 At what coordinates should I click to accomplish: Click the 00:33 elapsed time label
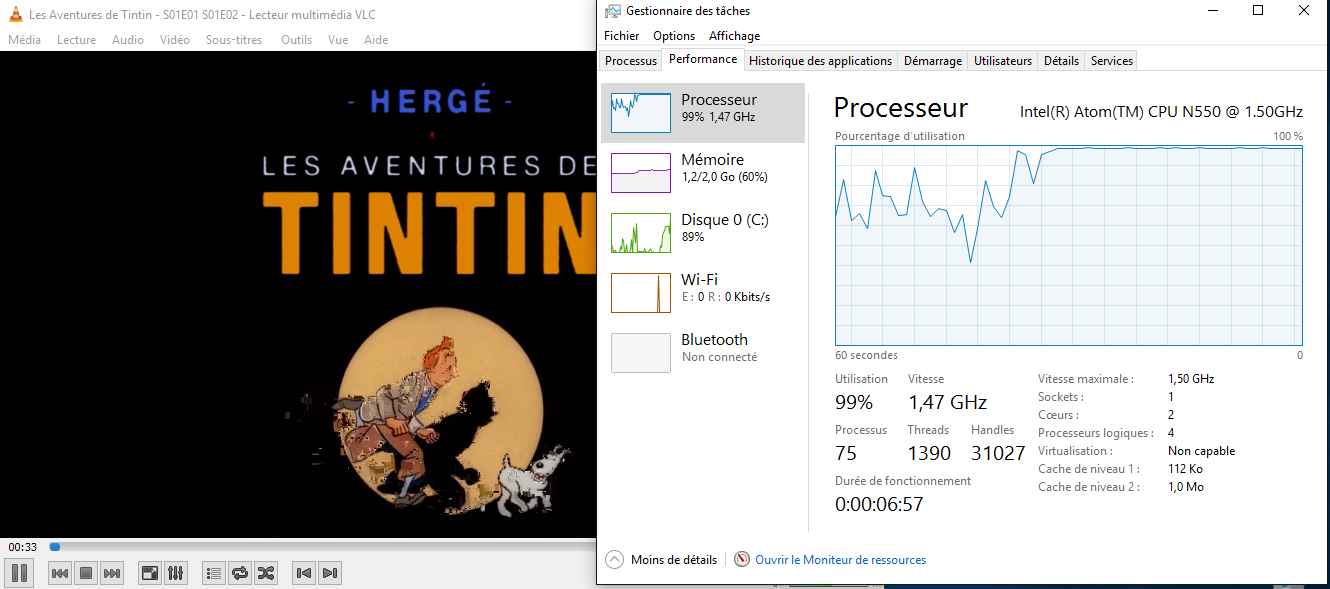(23, 547)
